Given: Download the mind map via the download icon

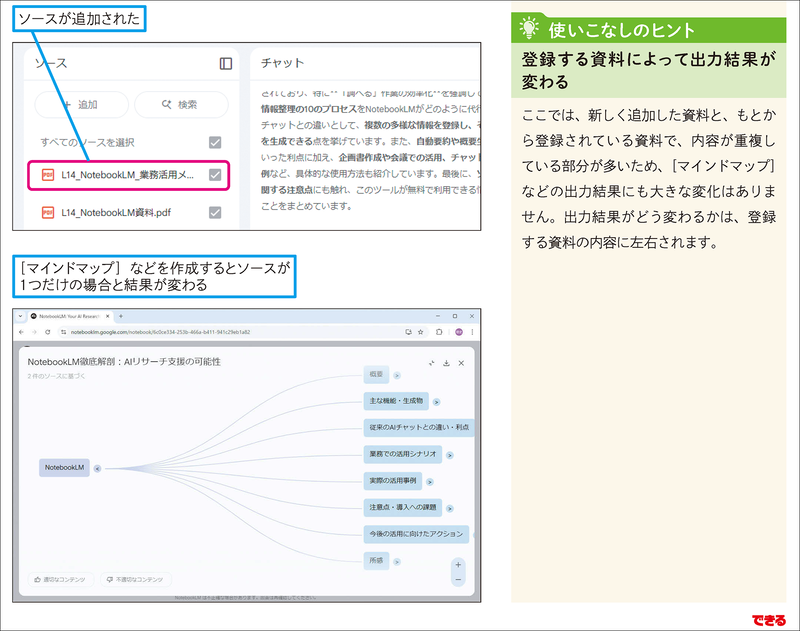Looking at the screenshot, I should click(446, 363).
